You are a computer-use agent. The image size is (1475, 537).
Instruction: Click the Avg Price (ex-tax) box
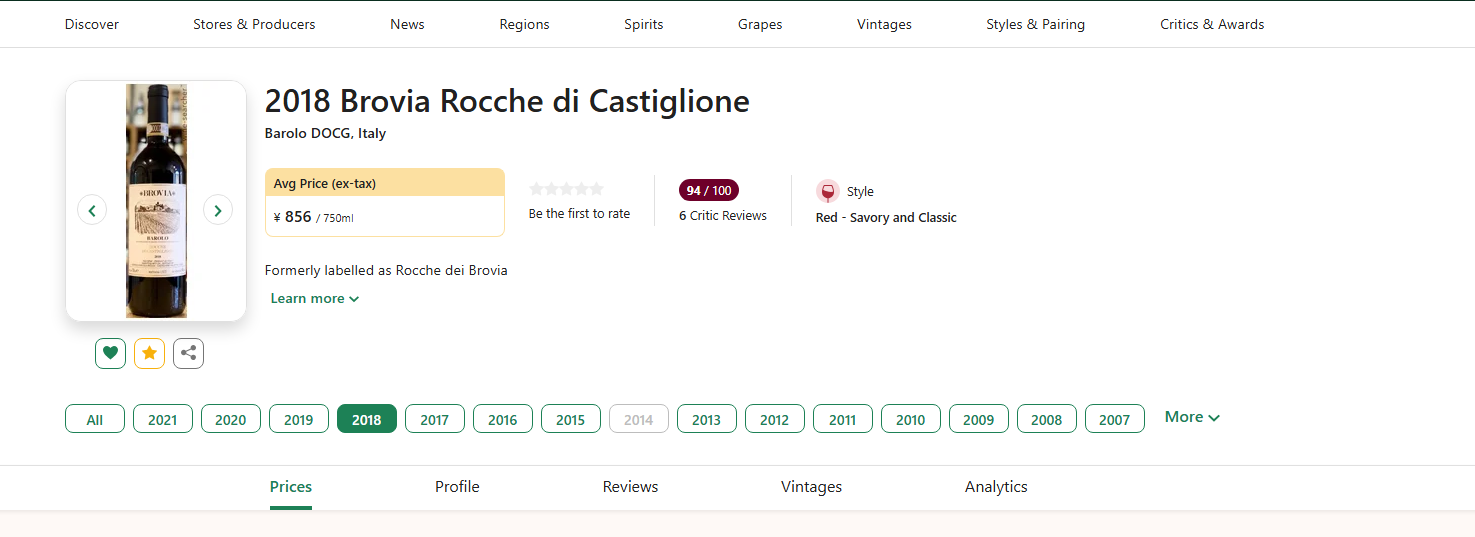(385, 203)
